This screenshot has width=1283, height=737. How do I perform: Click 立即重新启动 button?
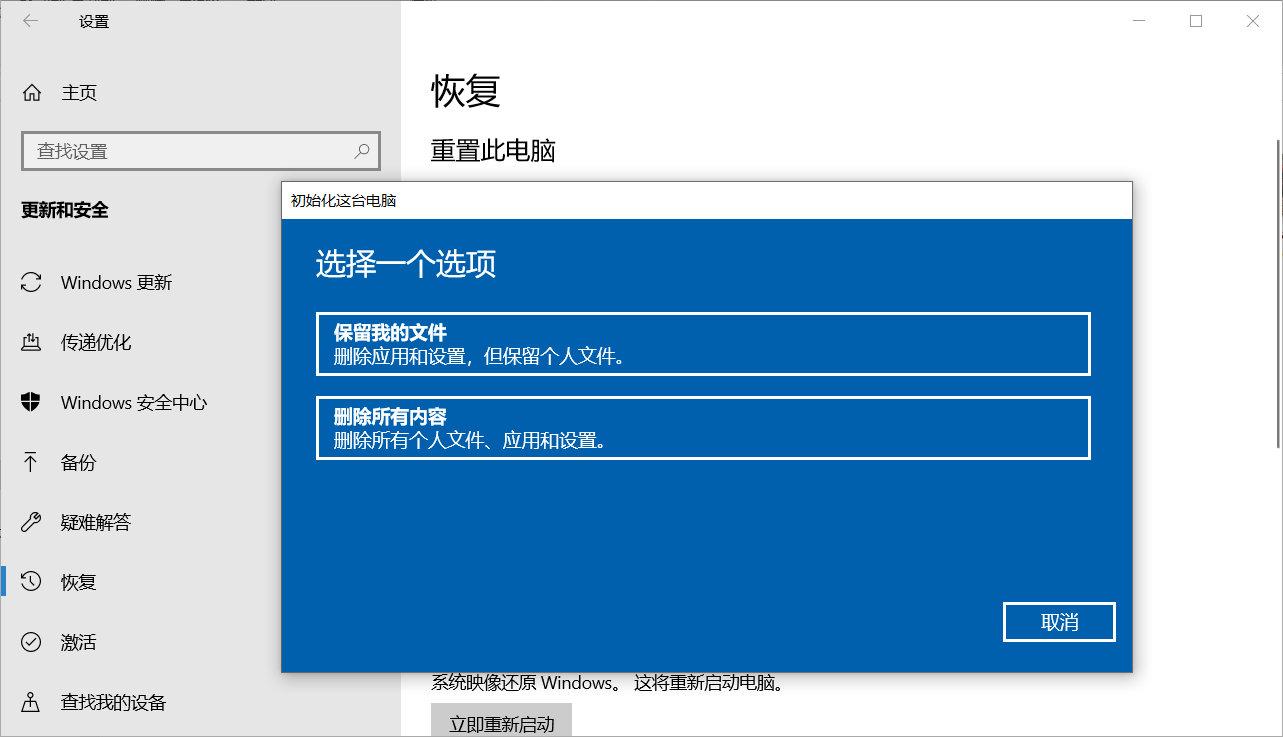point(501,721)
